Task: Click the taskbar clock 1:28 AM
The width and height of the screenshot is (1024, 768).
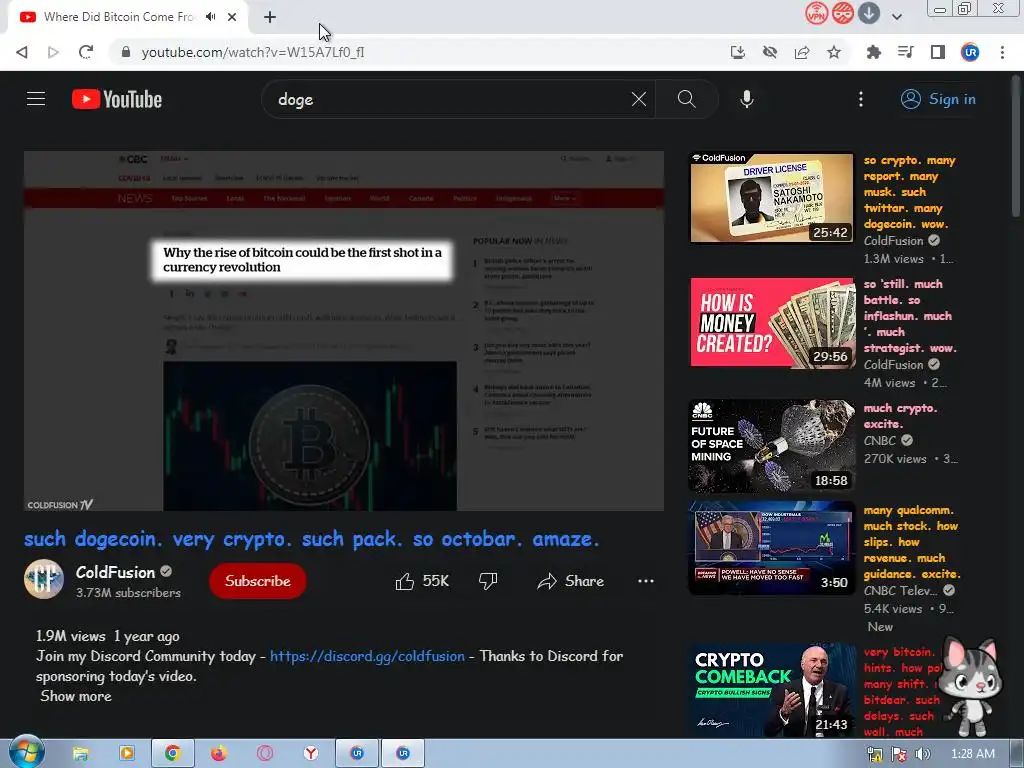Action: pos(973,754)
